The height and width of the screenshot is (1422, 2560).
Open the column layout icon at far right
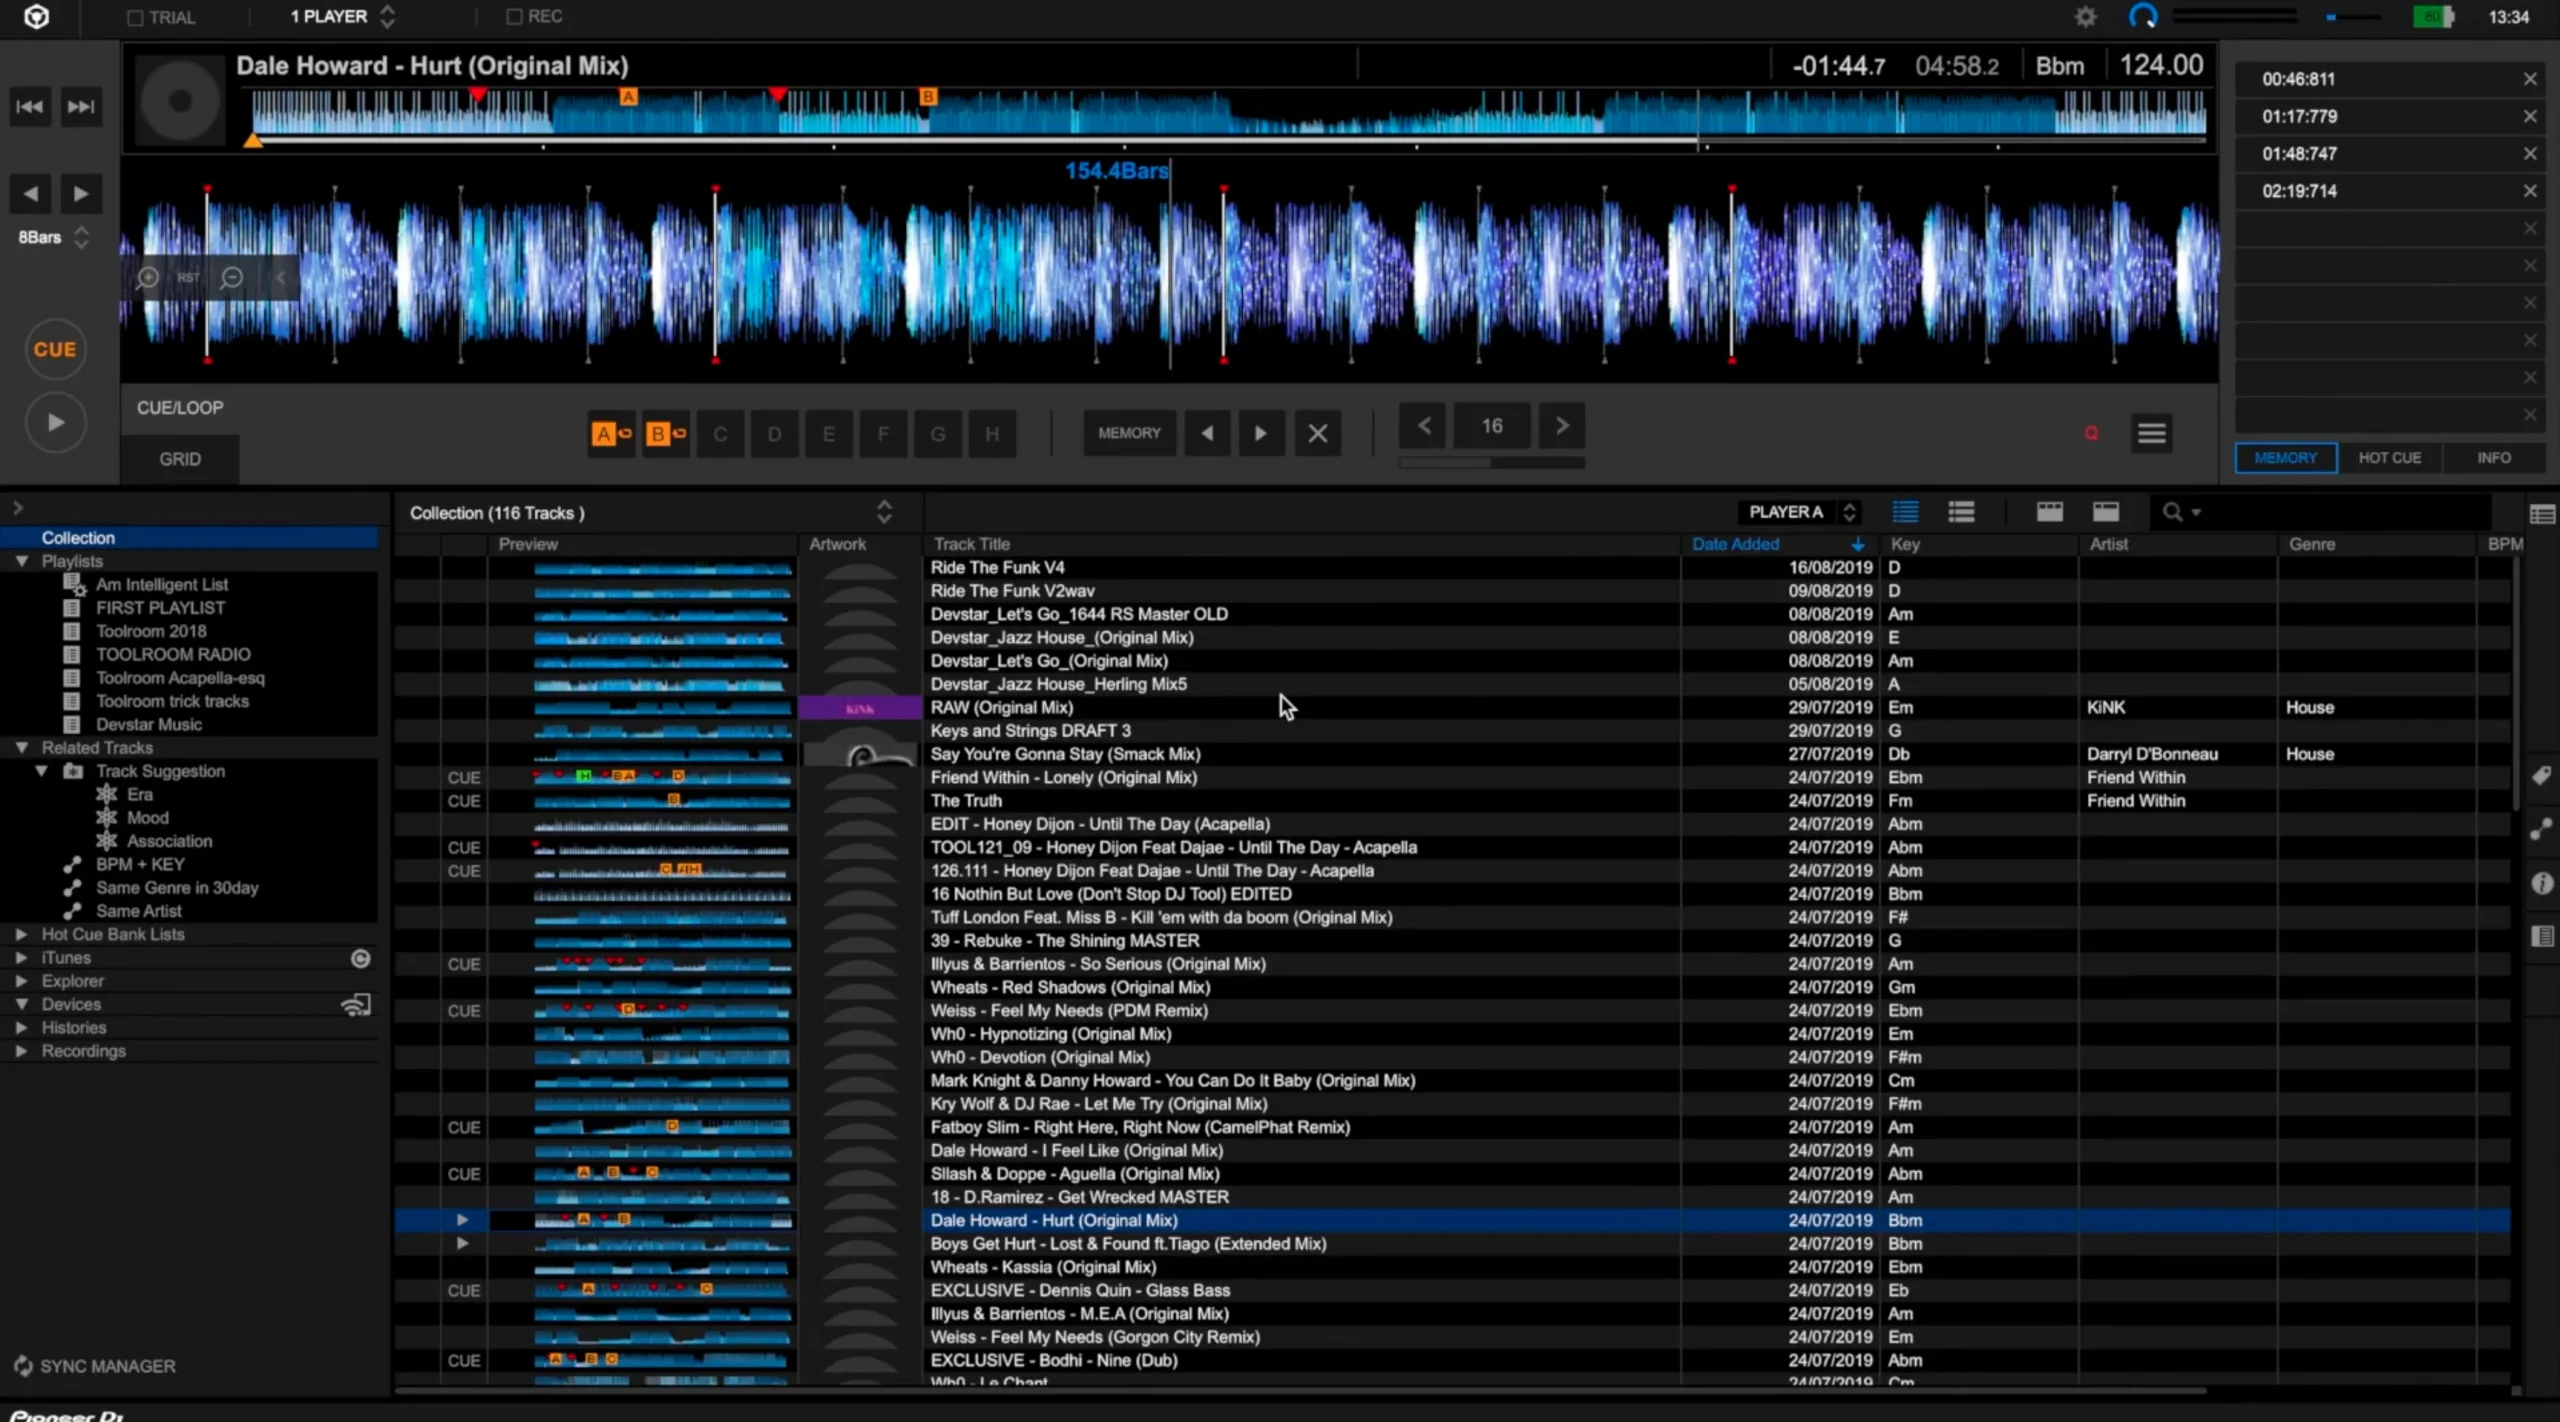click(2542, 514)
